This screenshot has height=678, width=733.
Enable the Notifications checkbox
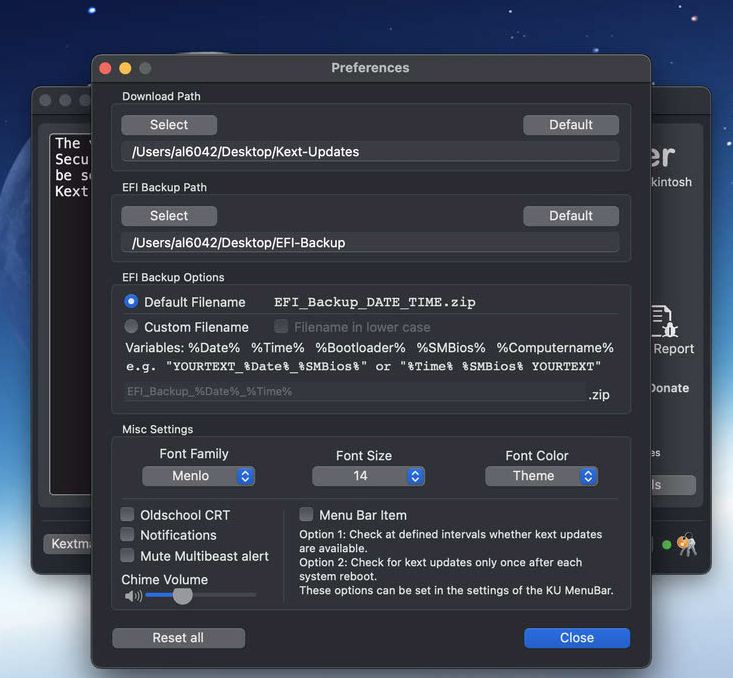127,534
